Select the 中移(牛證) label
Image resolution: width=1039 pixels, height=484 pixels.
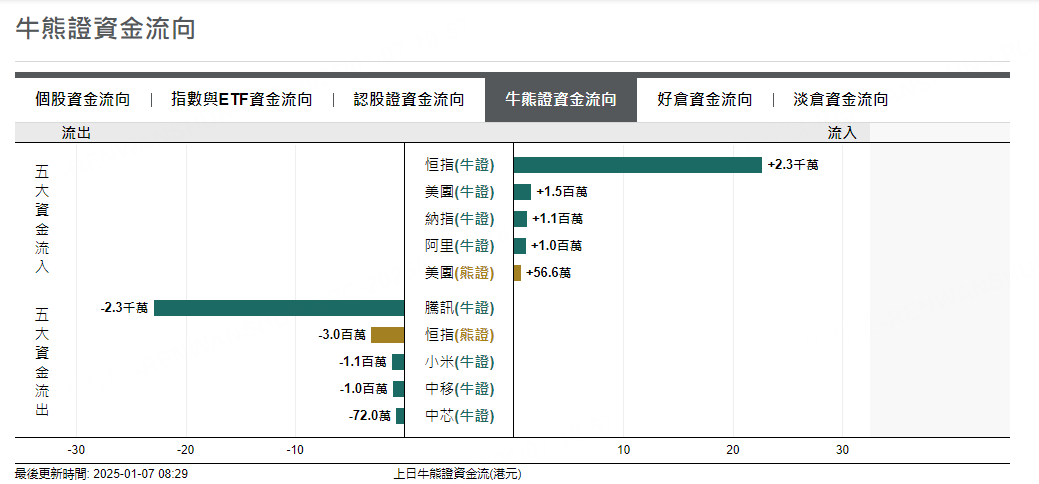(x=459, y=389)
